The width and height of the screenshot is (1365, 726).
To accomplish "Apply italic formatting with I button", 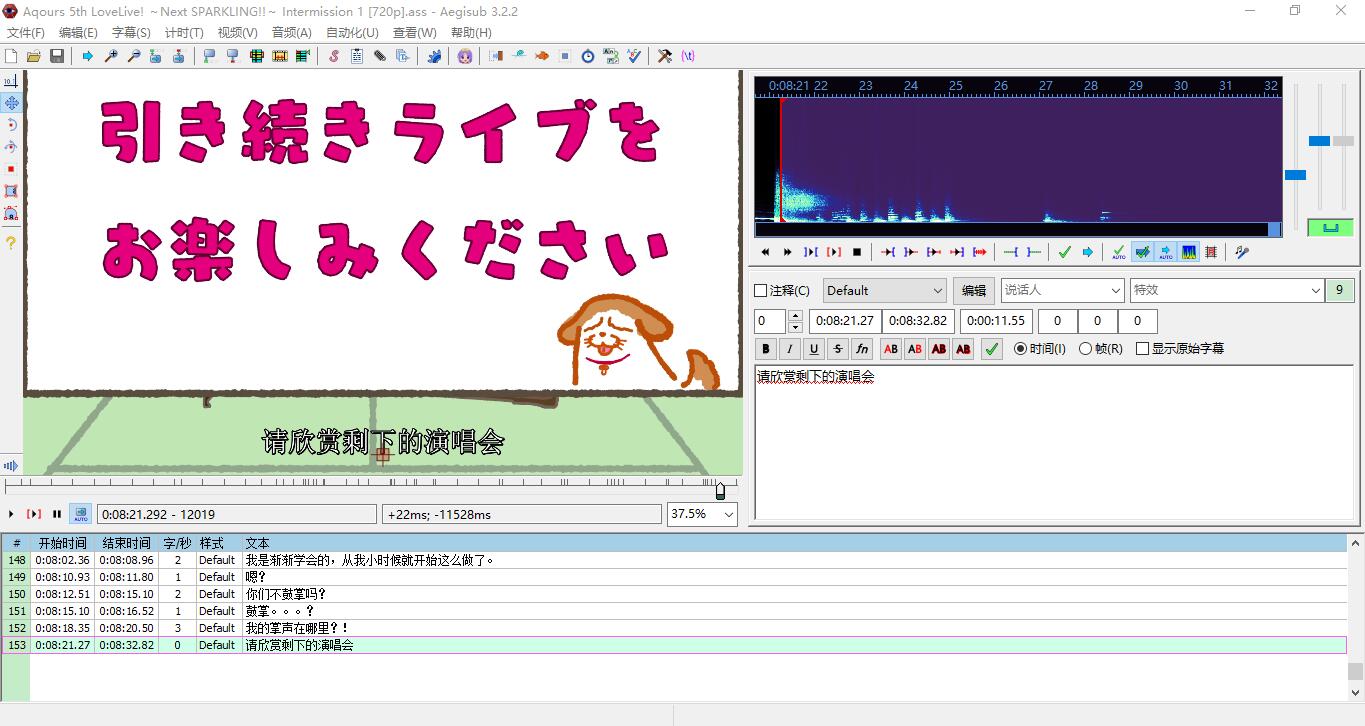I will point(790,349).
